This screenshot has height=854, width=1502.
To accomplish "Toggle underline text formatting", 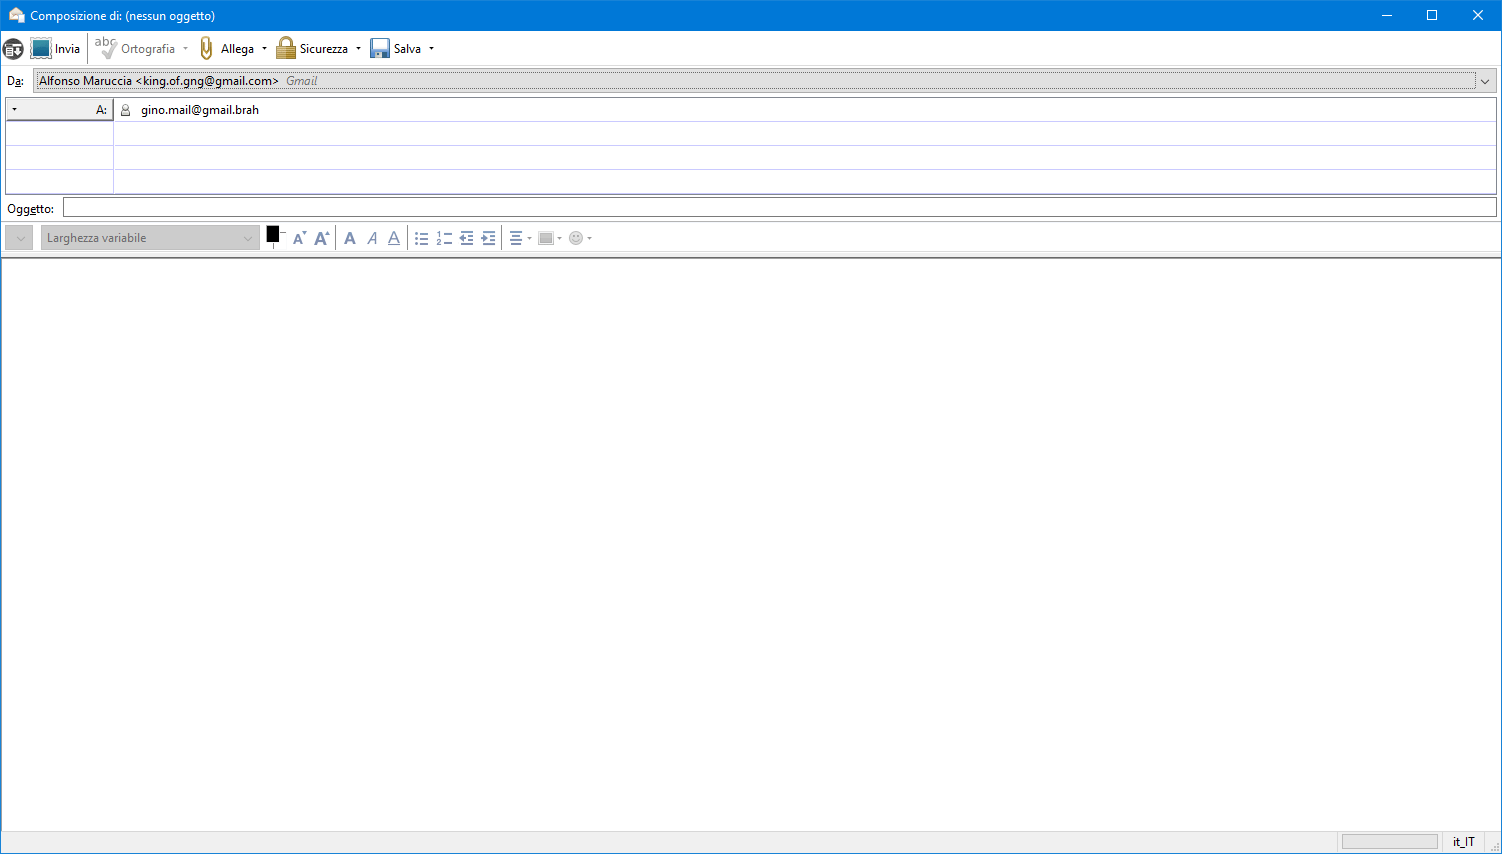I will click(394, 238).
